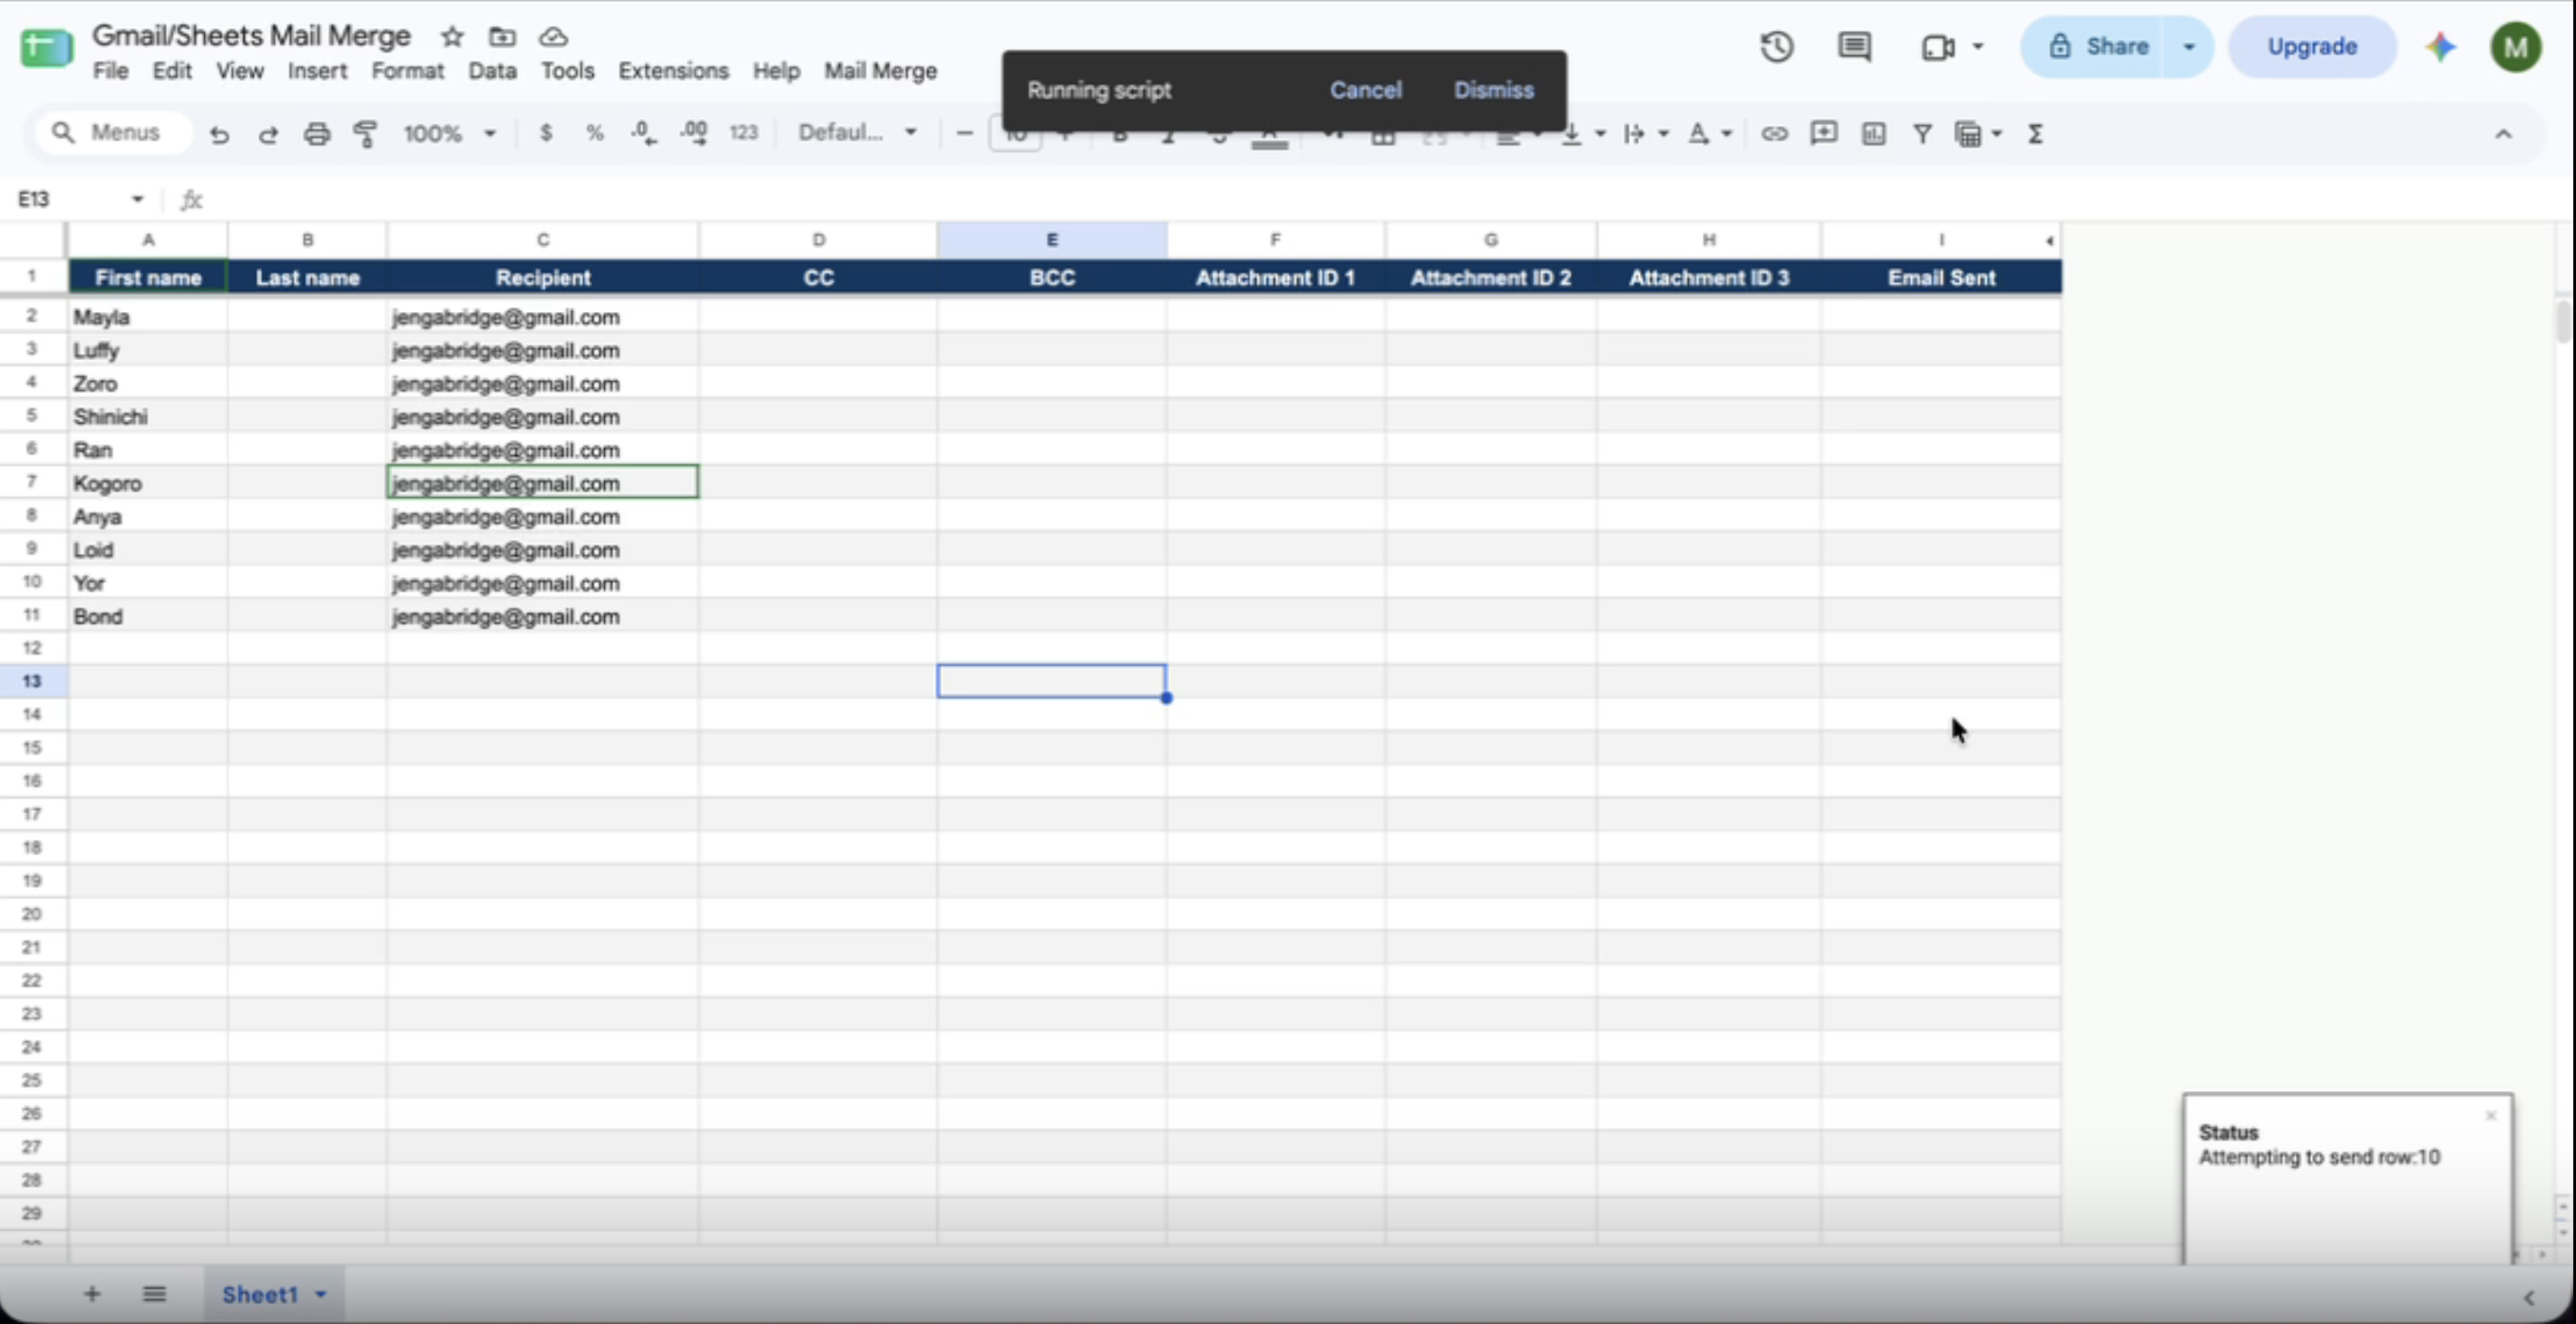Start a Meet call camera icon
The height and width of the screenshot is (1324, 2576).
pos(1937,47)
